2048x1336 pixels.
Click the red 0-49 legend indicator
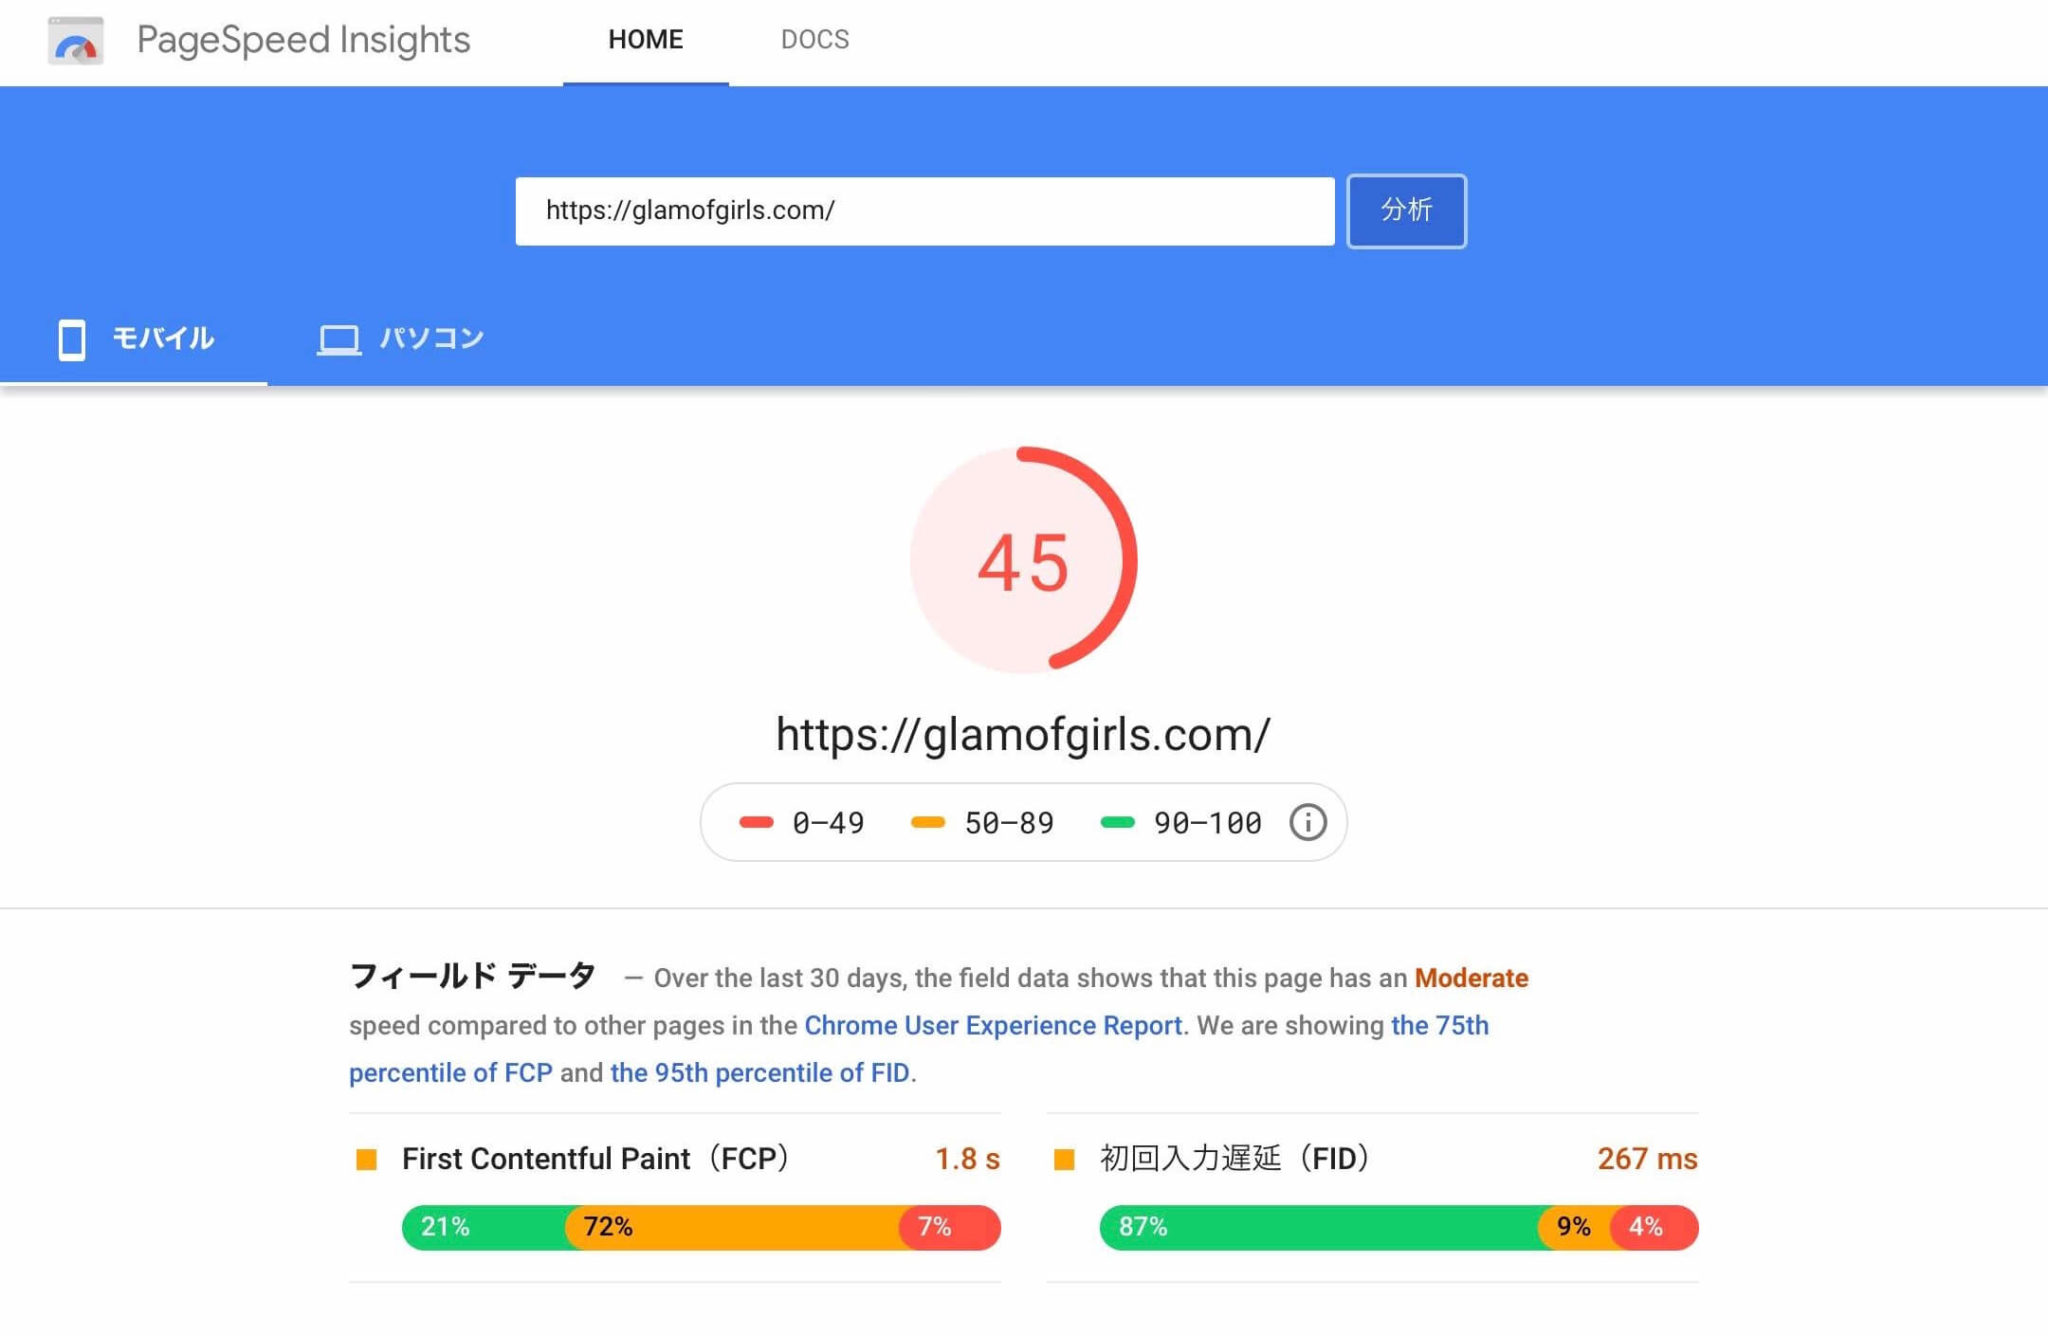click(757, 822)
